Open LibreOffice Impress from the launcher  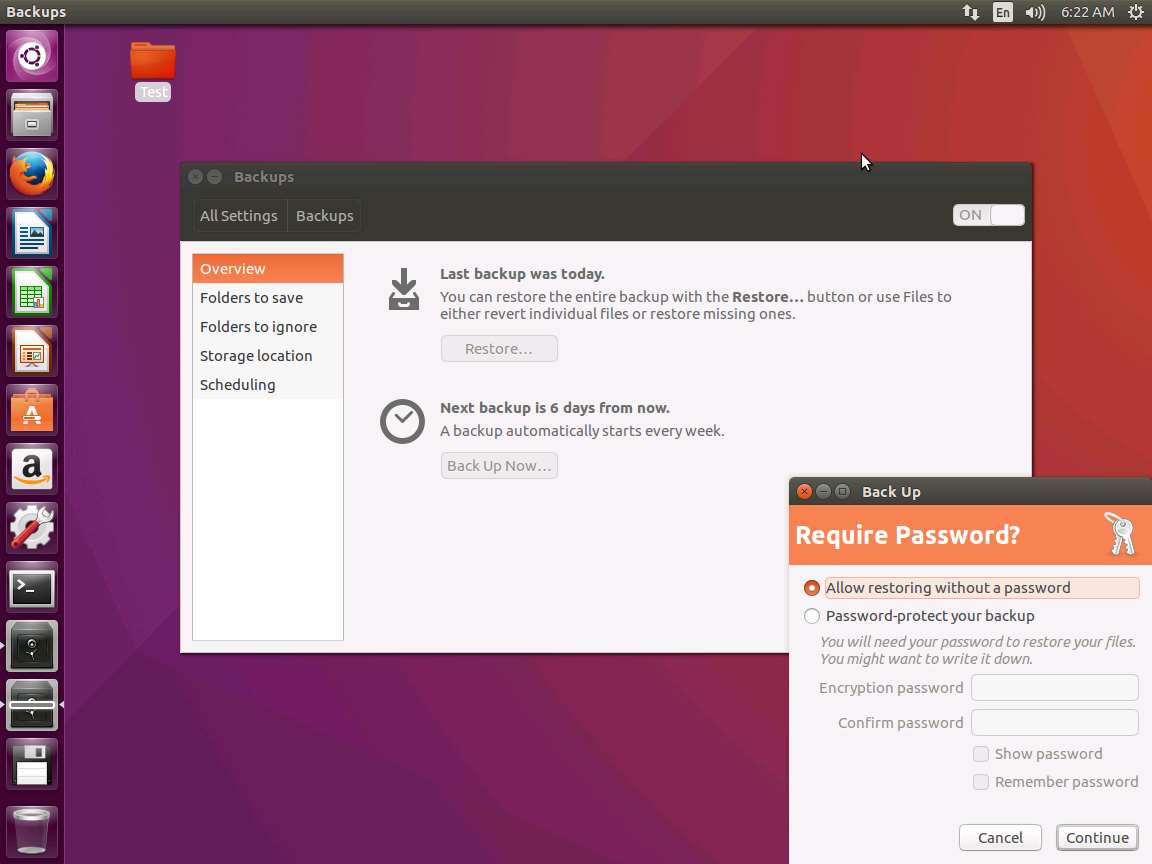(x=32, y=351)
